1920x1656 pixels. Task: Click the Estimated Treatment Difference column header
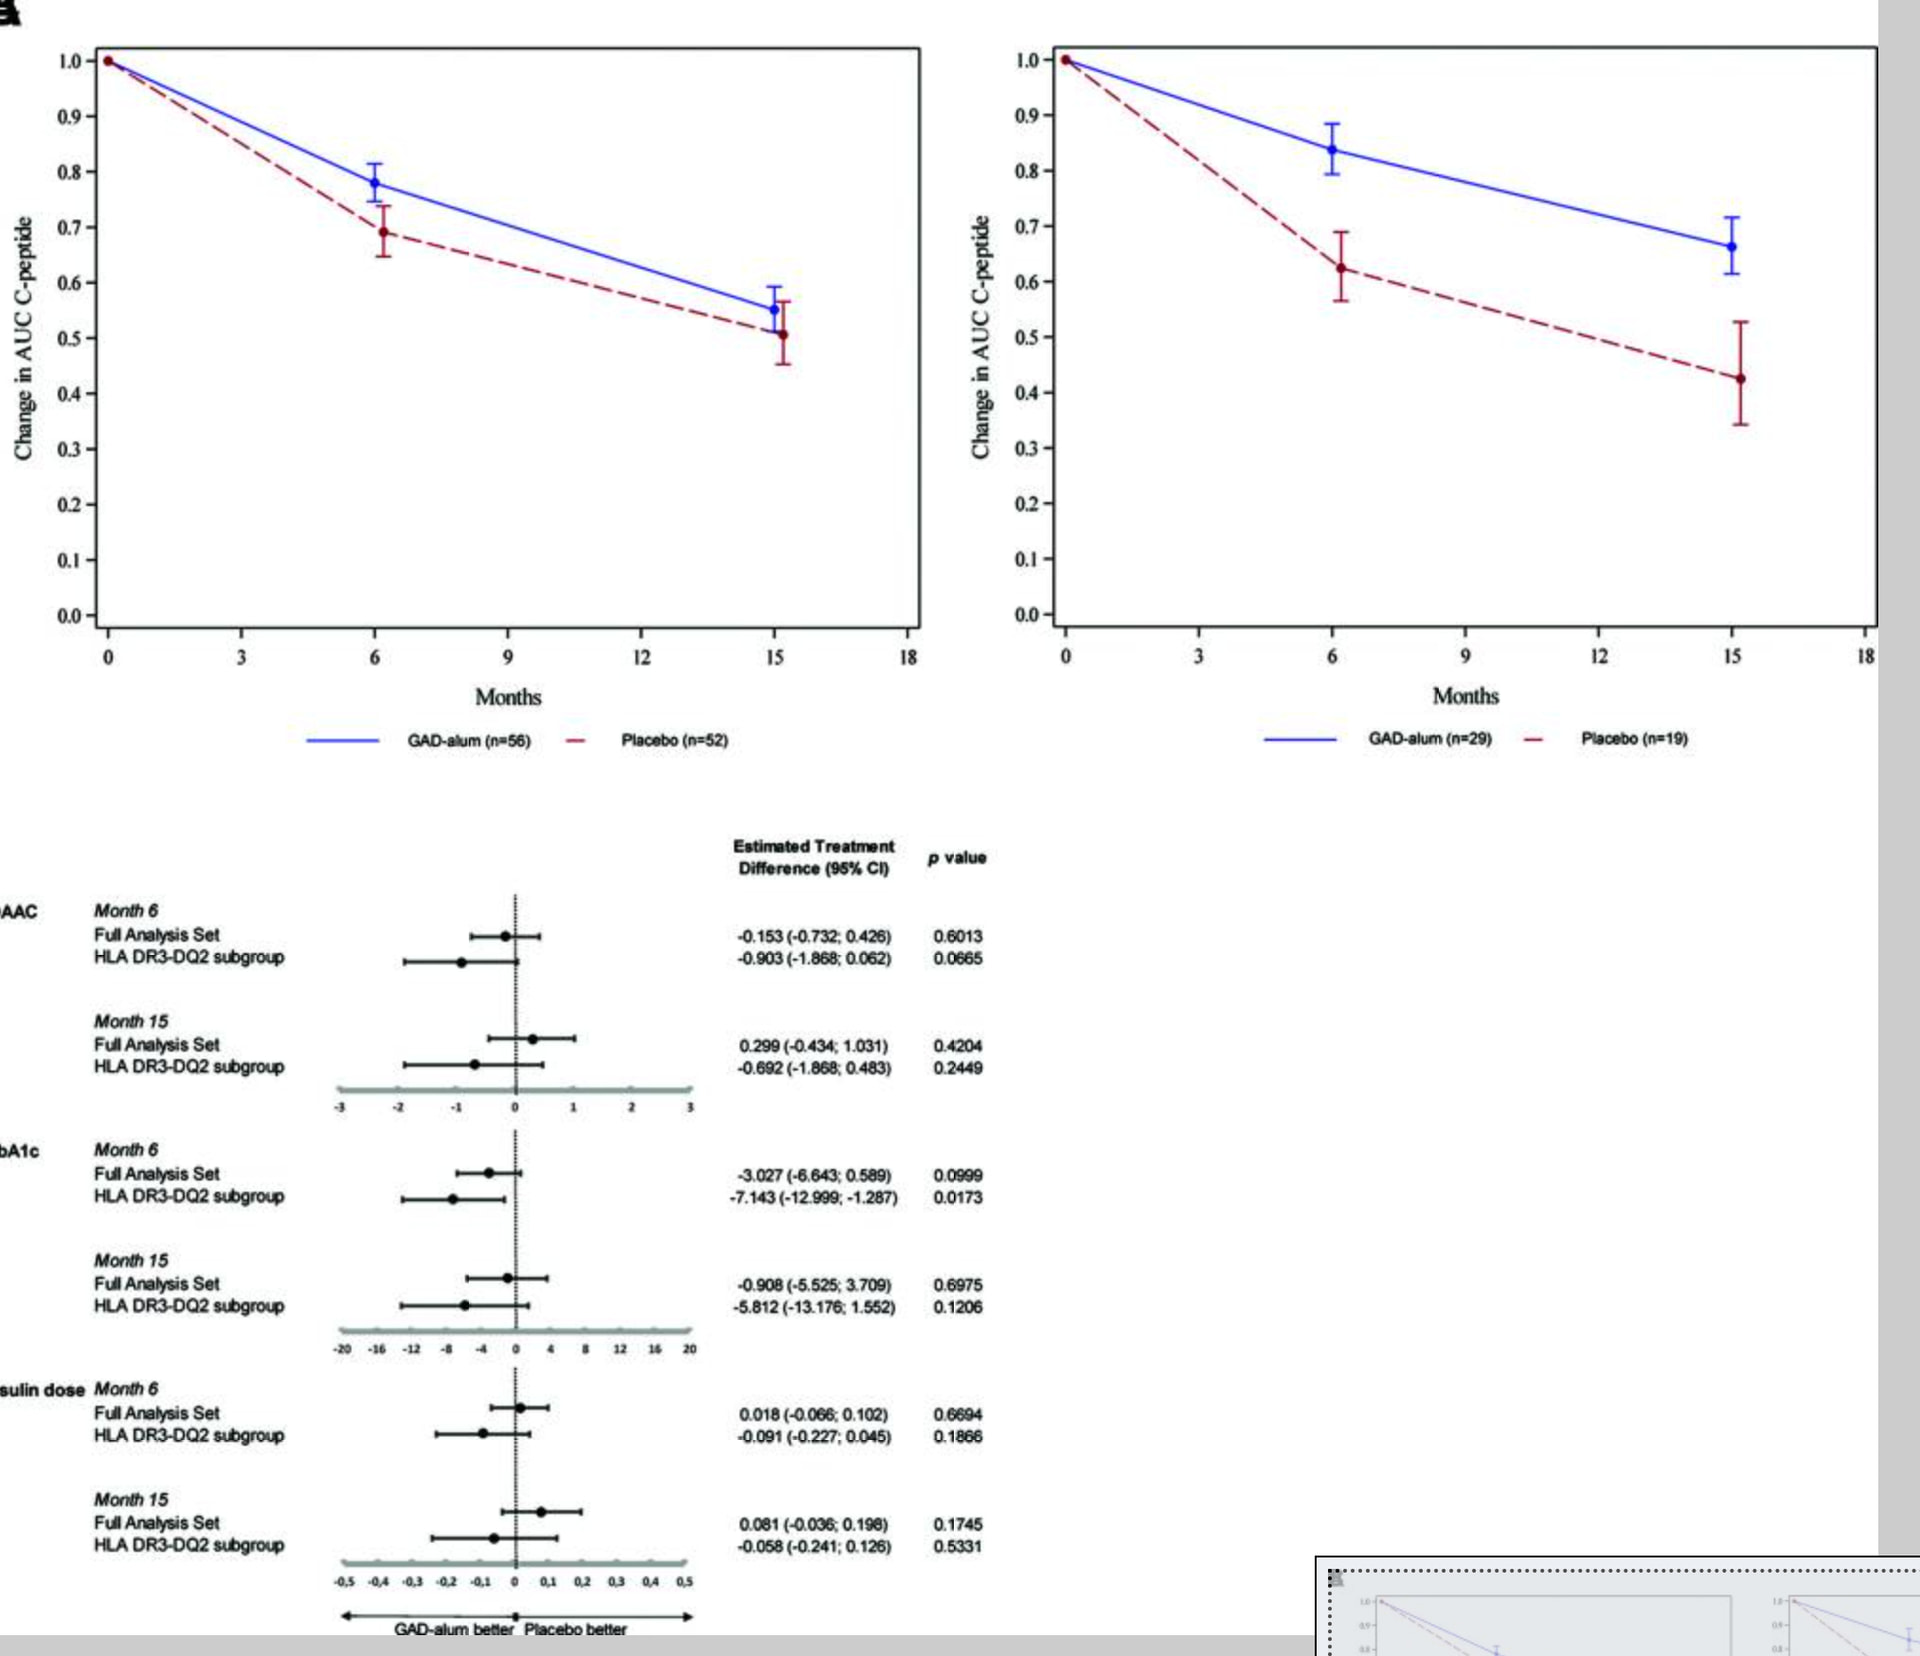[x=813, y=857]
